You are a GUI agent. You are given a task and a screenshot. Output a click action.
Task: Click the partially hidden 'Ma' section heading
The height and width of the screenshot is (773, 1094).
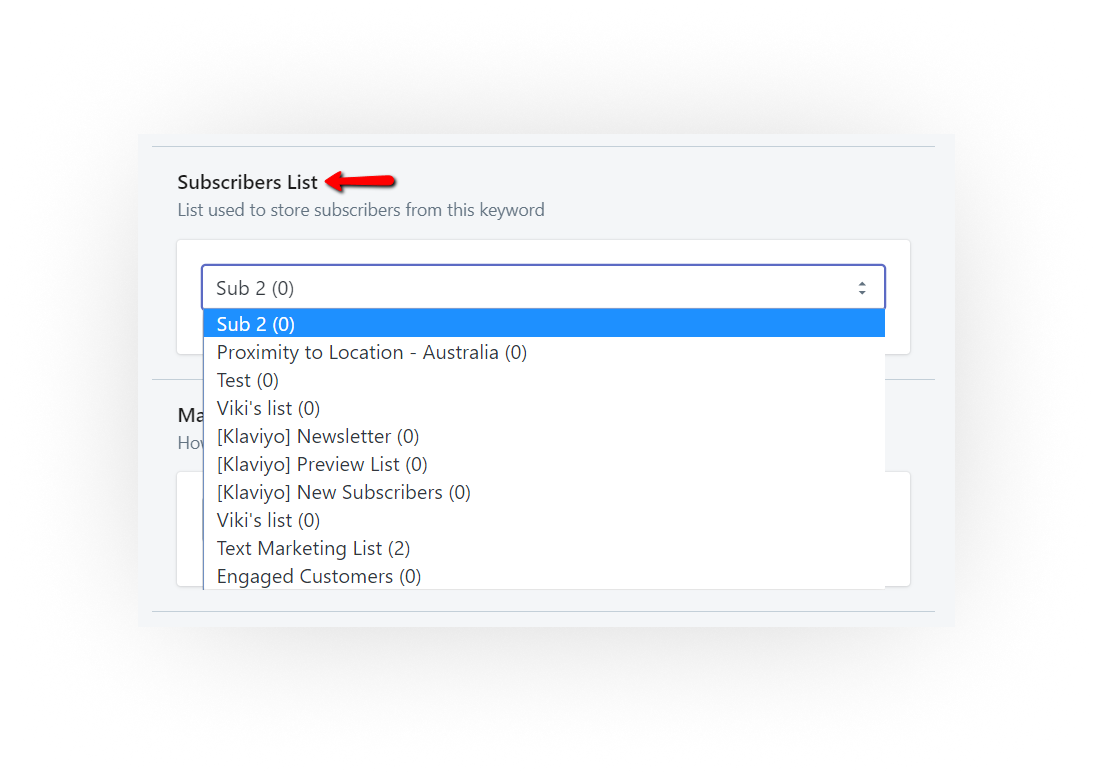(190, 415)
